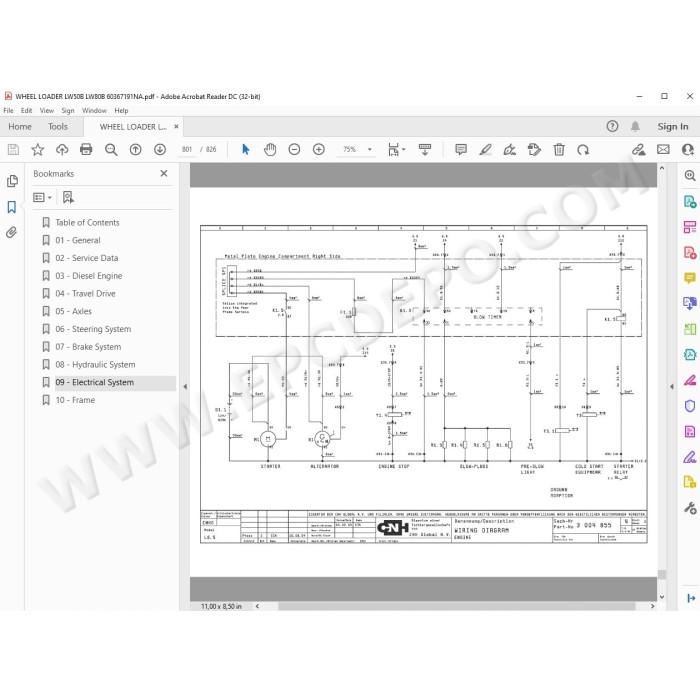700x700 pixels.
Task: Open Table of Contents bookmark
Action: pos(88,222)
